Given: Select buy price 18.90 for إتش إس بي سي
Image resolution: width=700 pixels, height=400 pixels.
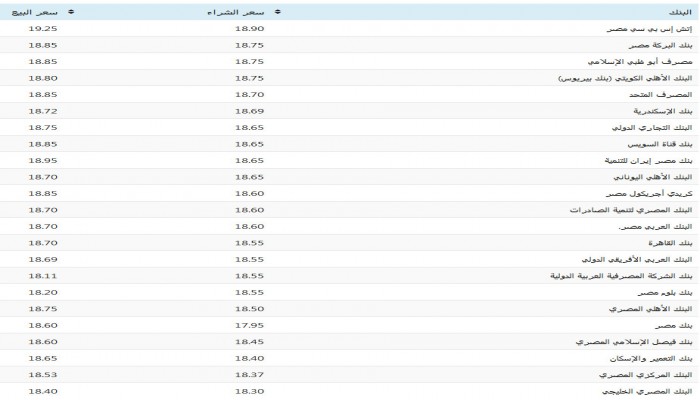Looking at the screenshot, I should (x=250, y=29).
